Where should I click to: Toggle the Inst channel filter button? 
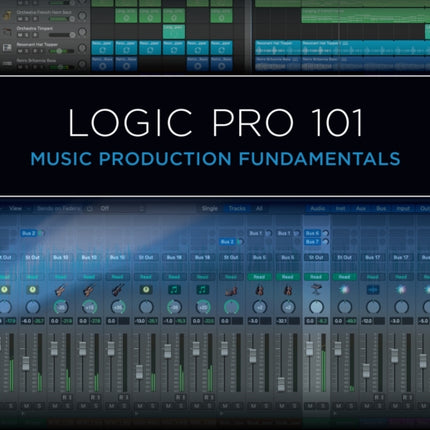[340, 208]
